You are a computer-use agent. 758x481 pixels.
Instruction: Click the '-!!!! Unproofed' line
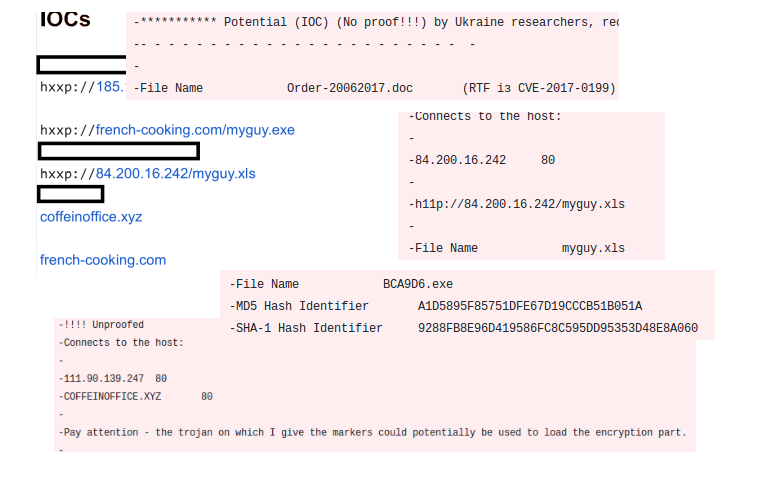102,324
